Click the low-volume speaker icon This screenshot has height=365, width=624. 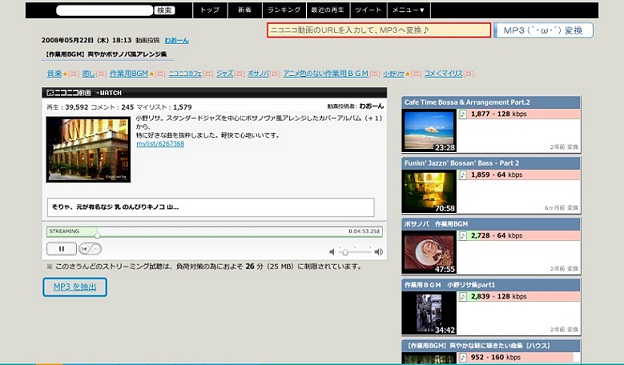(x=332, y=252)
